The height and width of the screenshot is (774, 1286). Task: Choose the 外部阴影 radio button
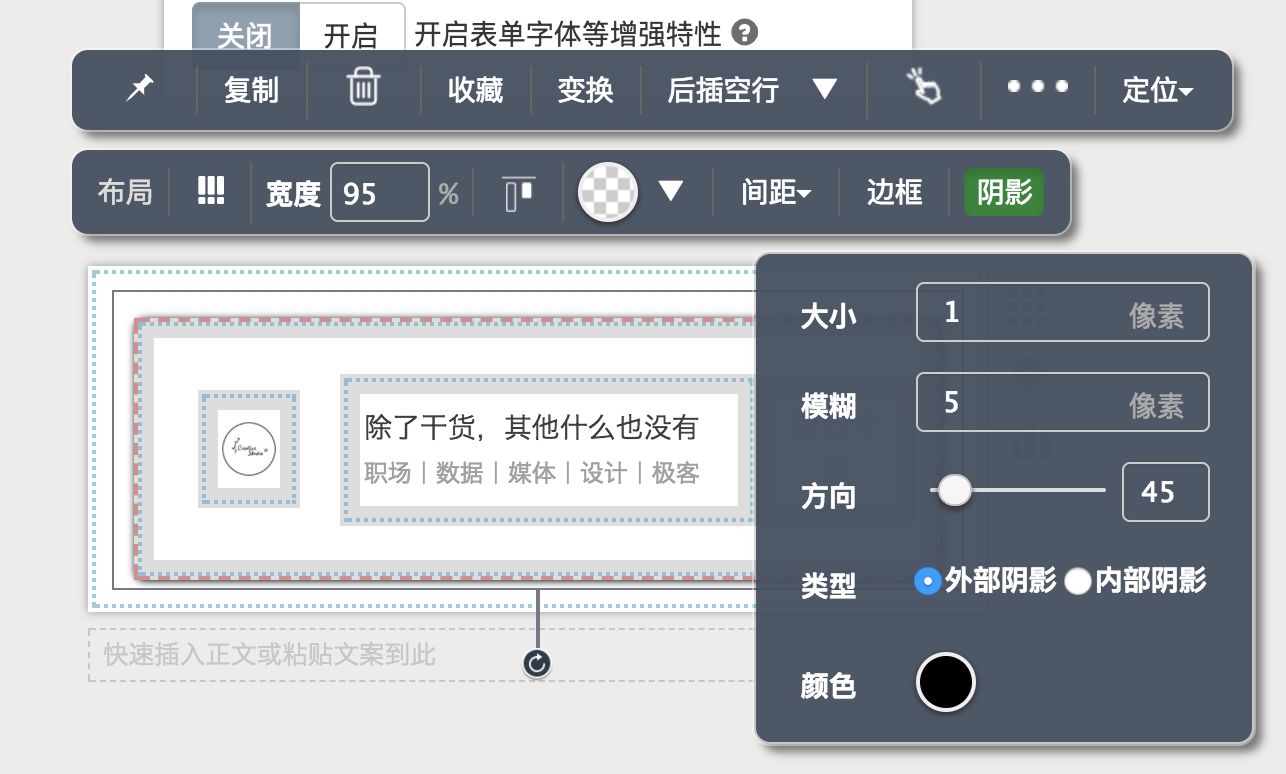(x=927, y=581)
